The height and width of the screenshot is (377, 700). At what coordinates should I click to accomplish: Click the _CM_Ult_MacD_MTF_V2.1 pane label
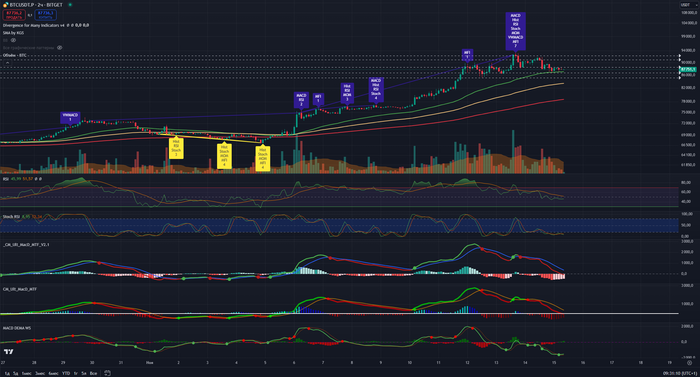coord(26,245)
